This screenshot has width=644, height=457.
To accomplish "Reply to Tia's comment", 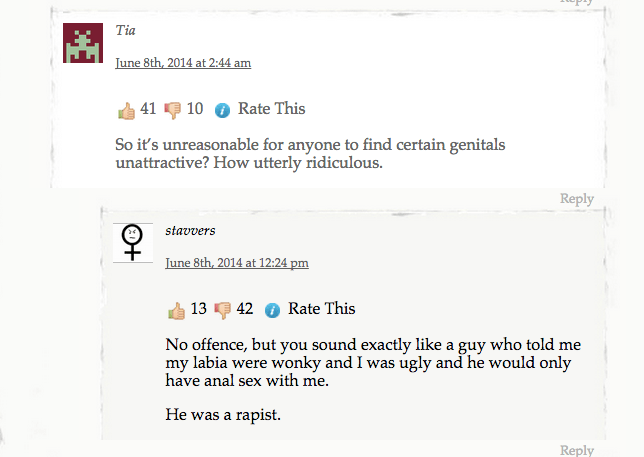I will coord(576,199).
